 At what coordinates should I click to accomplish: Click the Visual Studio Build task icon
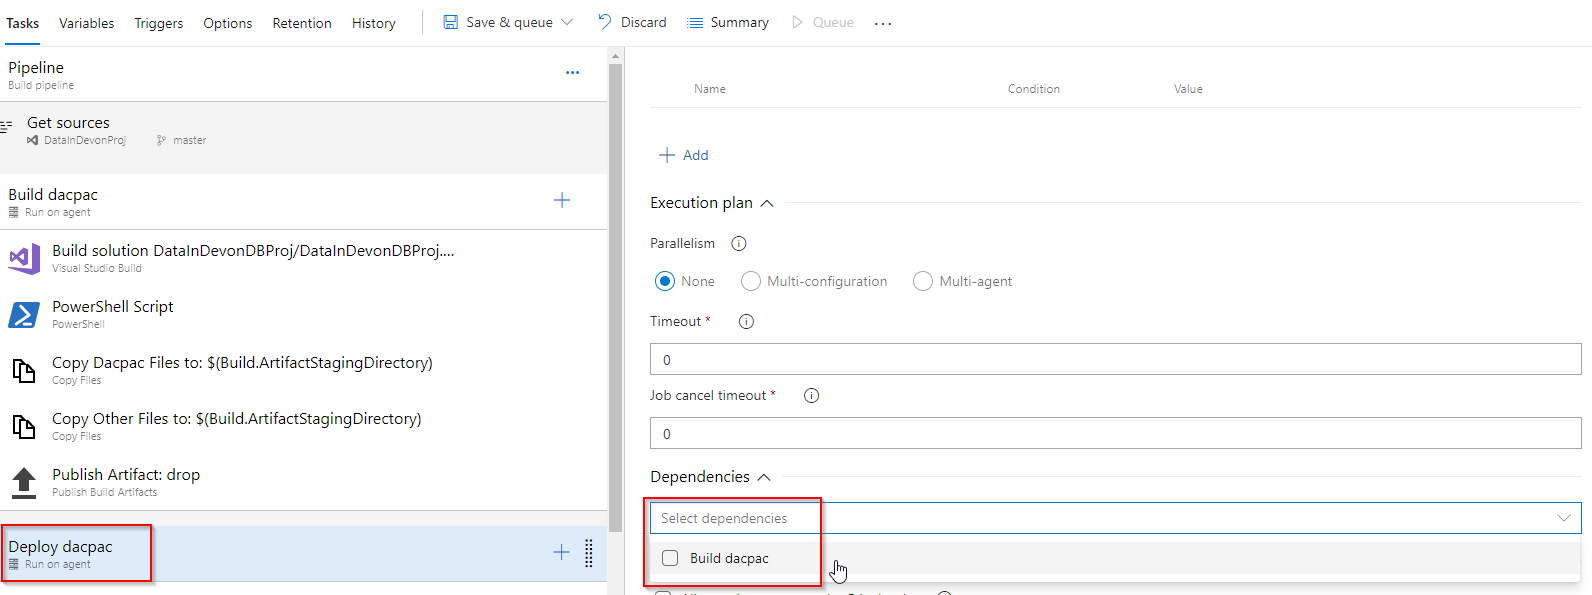[24, 258]
